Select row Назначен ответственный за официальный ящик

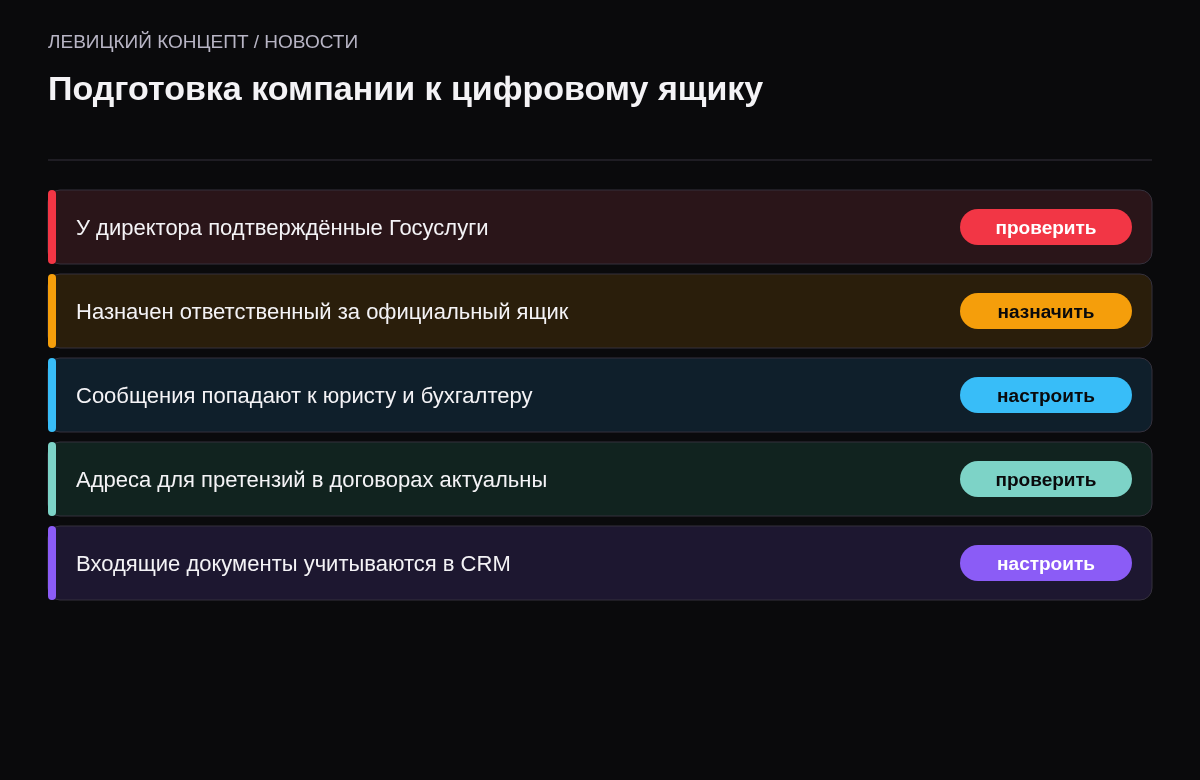pyautogui.click(x=600, y=311)
